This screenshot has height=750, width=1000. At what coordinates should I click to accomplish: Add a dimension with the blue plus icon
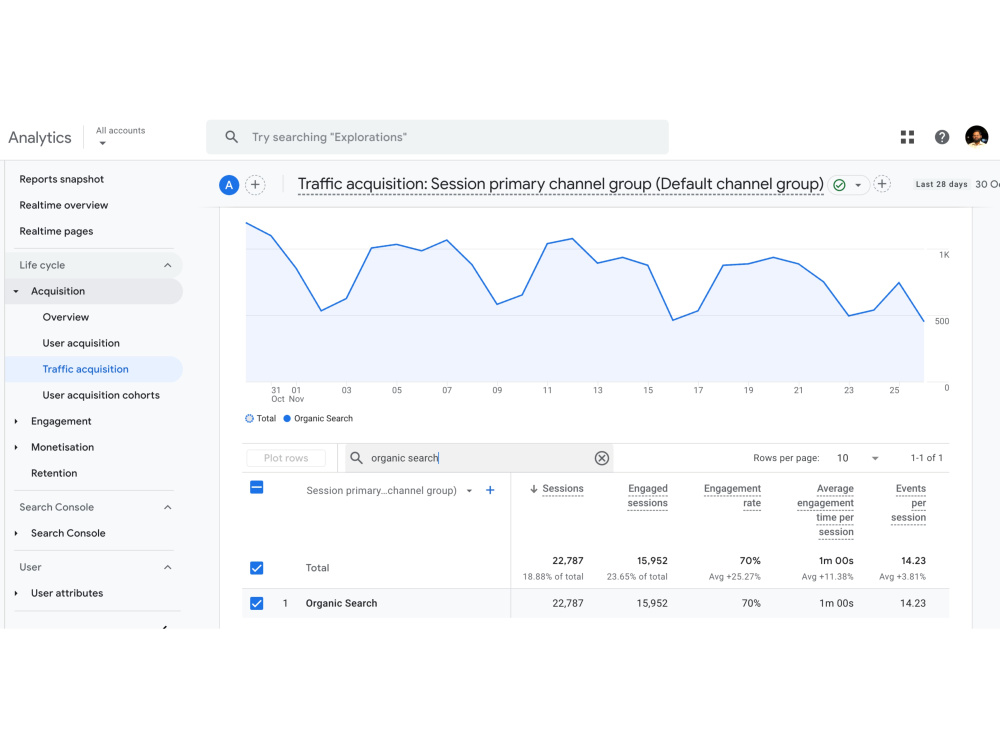pyautogui.click(x=490, y=490)
